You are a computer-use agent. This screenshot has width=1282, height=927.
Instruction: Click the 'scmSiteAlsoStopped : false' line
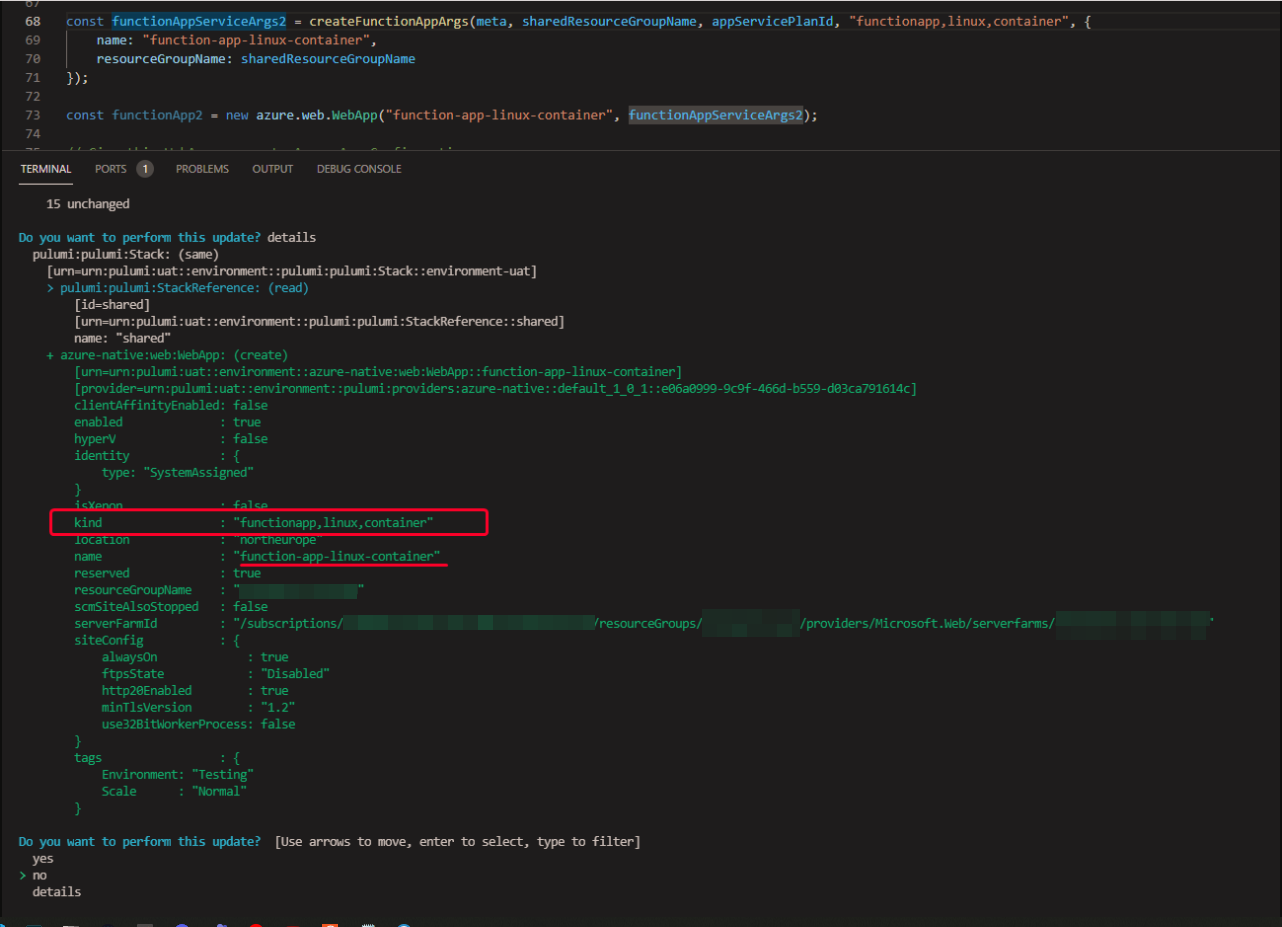point(171,607)
